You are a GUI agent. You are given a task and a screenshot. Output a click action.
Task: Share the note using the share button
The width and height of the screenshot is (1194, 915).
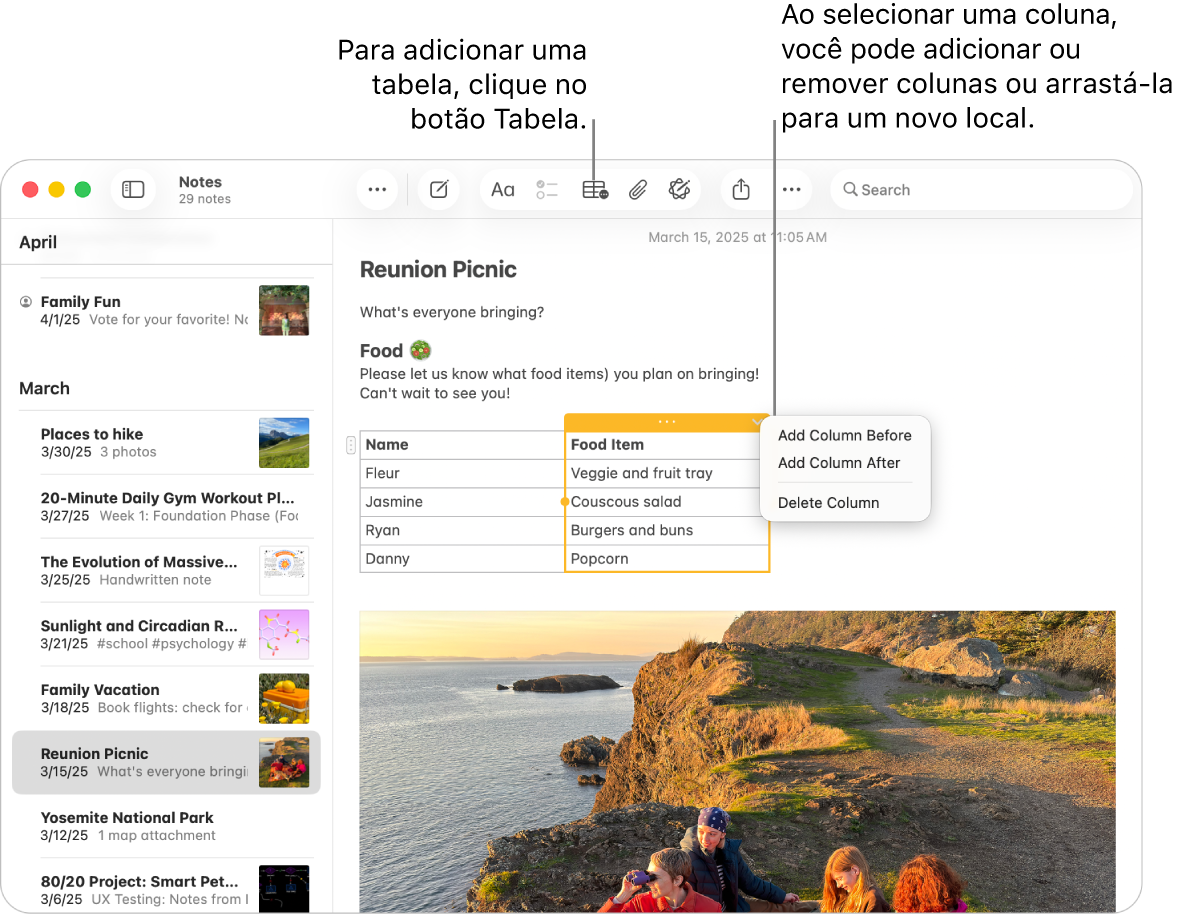(741, 189)
